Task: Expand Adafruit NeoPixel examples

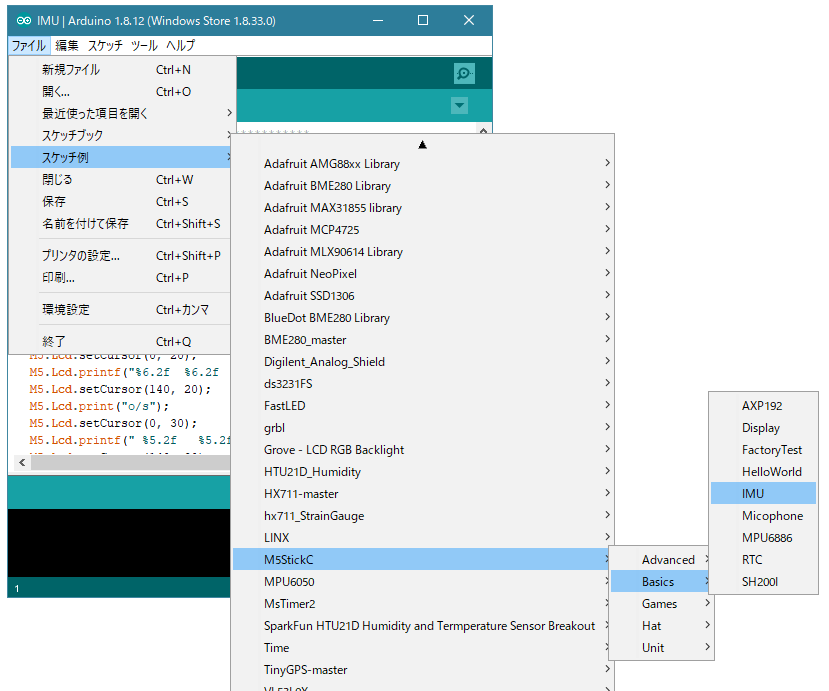Action: pyautogui.click(x=423, y=274)
